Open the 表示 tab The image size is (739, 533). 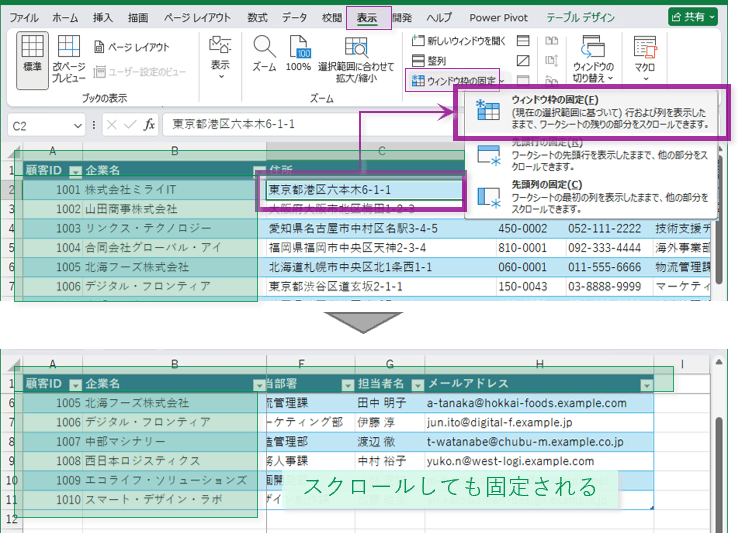click(x=367, y=18)
